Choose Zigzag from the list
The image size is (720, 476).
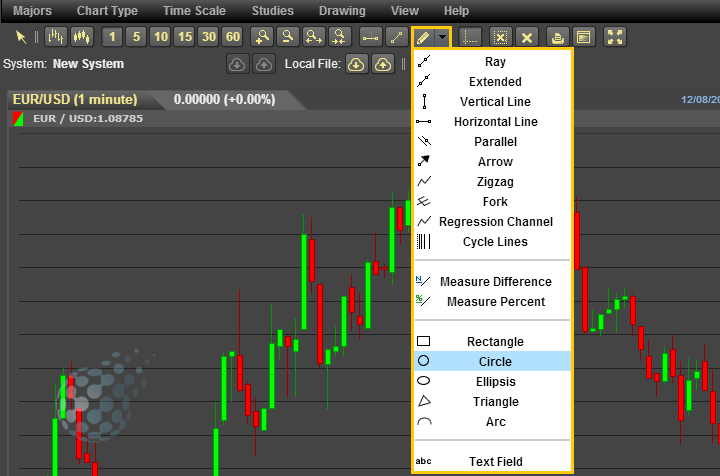[x=492, y=182]
